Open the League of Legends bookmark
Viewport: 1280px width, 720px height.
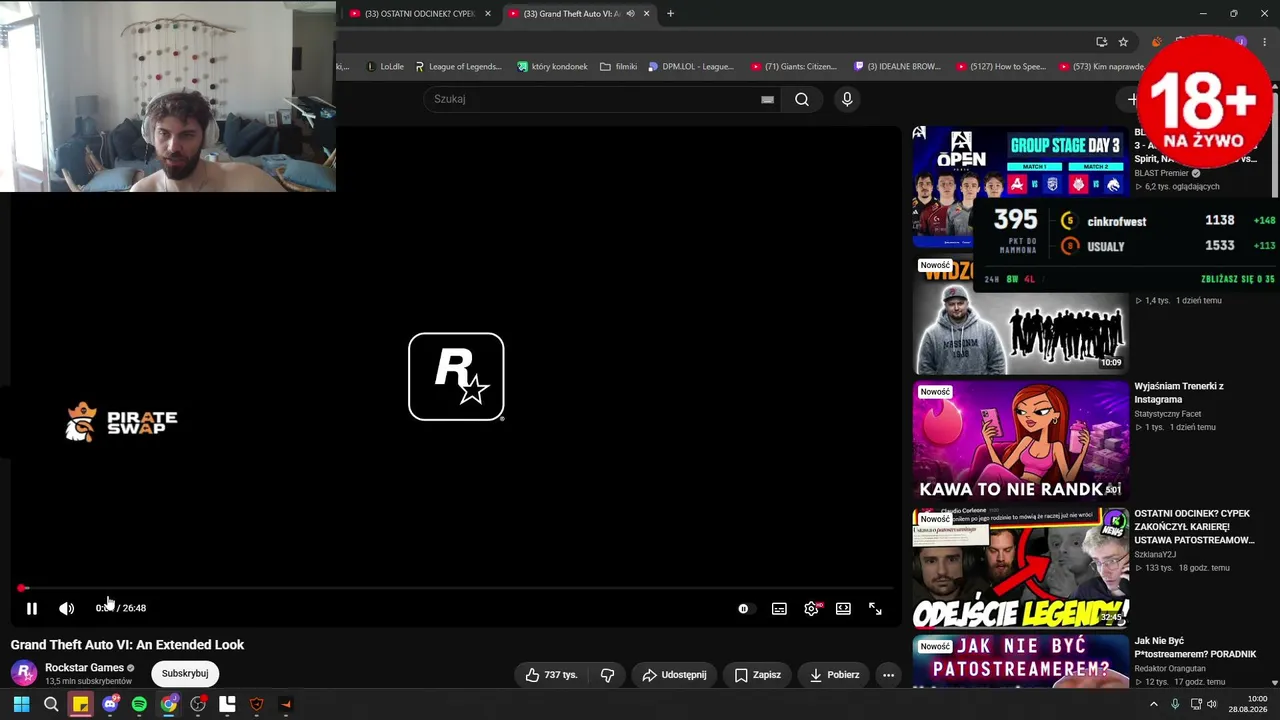pos(458,67)
